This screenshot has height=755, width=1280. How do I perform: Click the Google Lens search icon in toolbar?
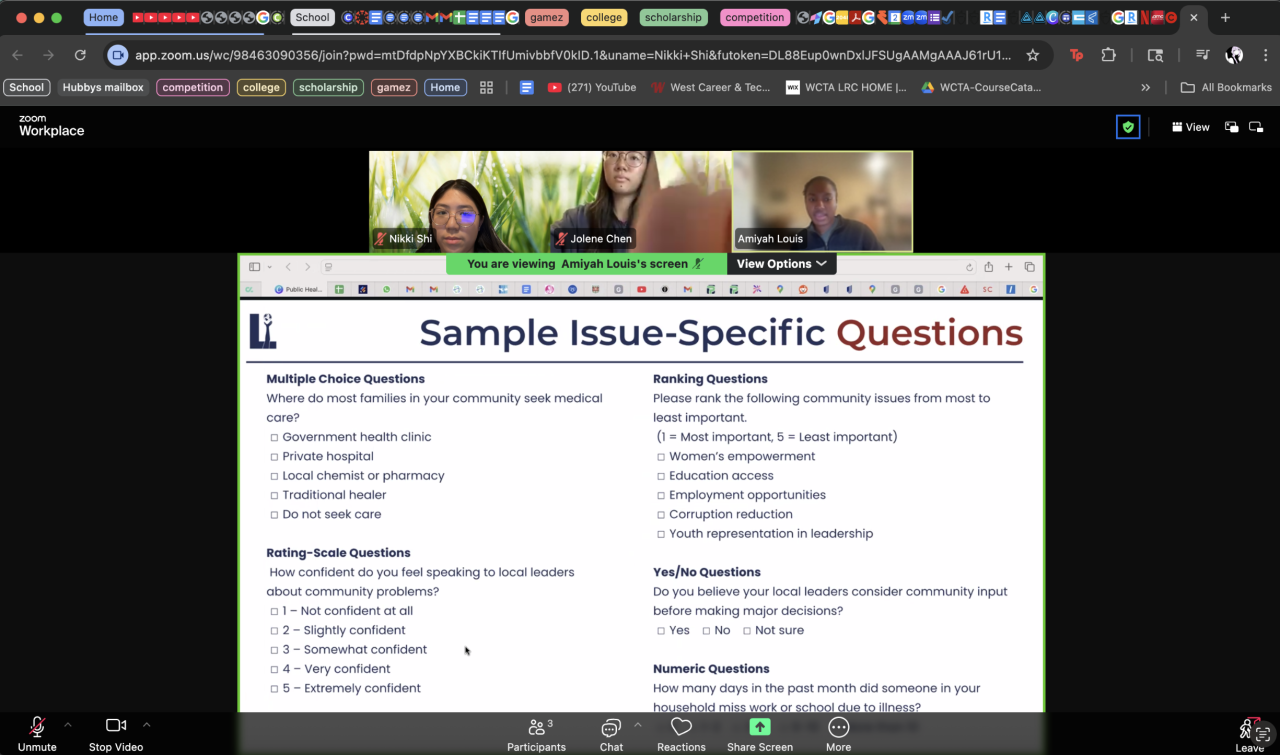(1155, 55)
